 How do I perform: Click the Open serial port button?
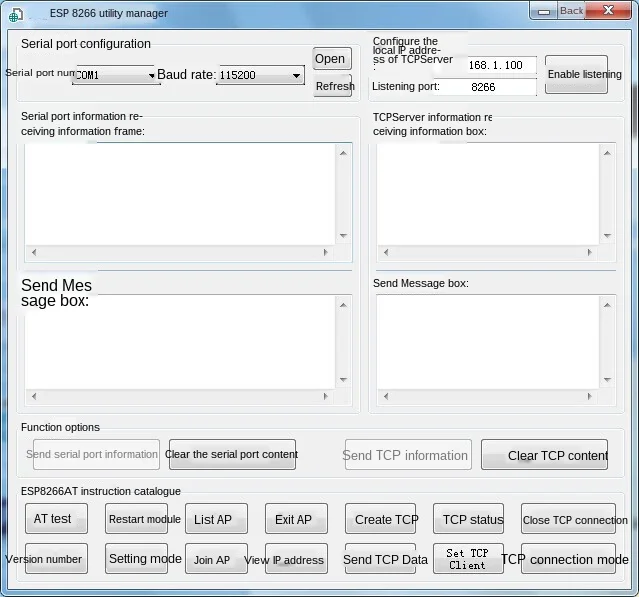click(x=332, y=59)
